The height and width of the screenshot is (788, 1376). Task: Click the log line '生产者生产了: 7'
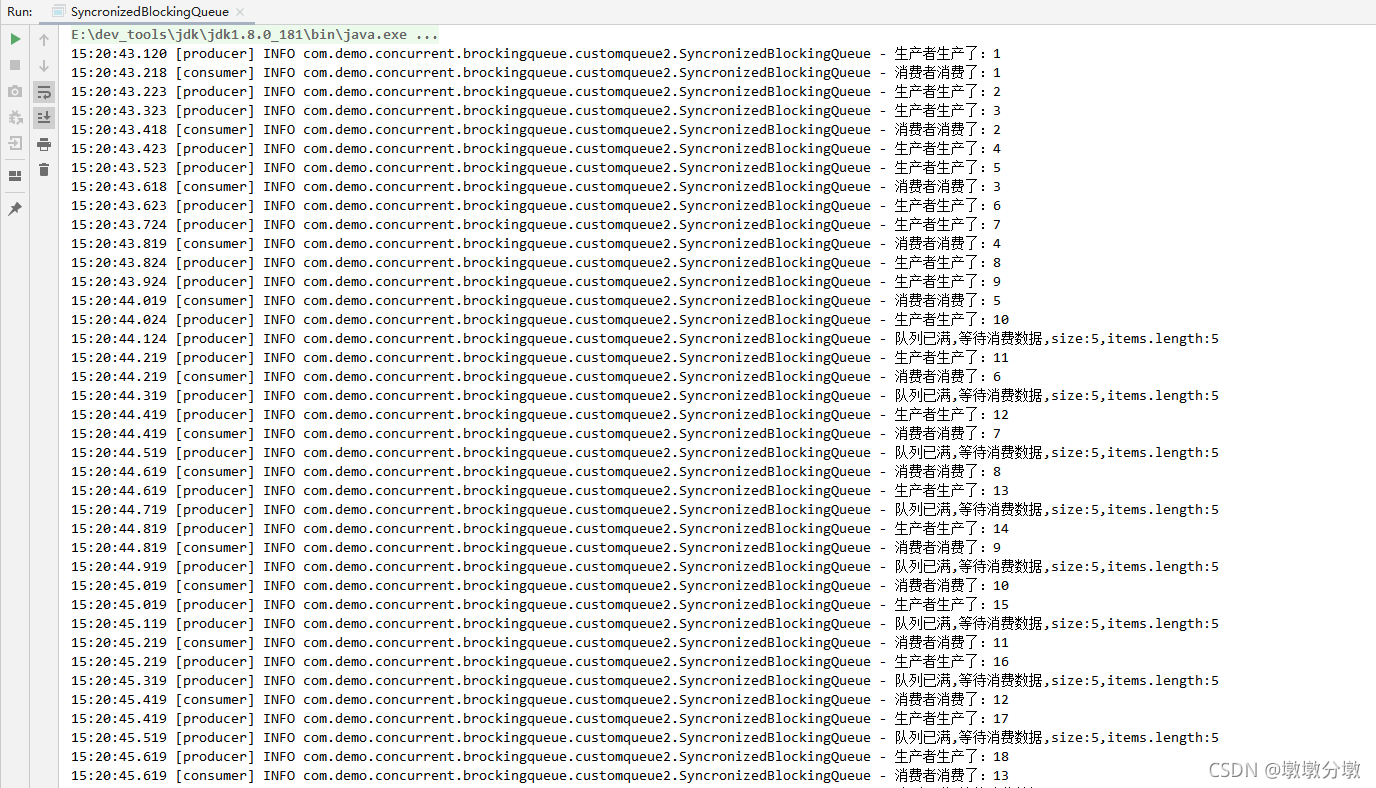(x=535, y=225)
